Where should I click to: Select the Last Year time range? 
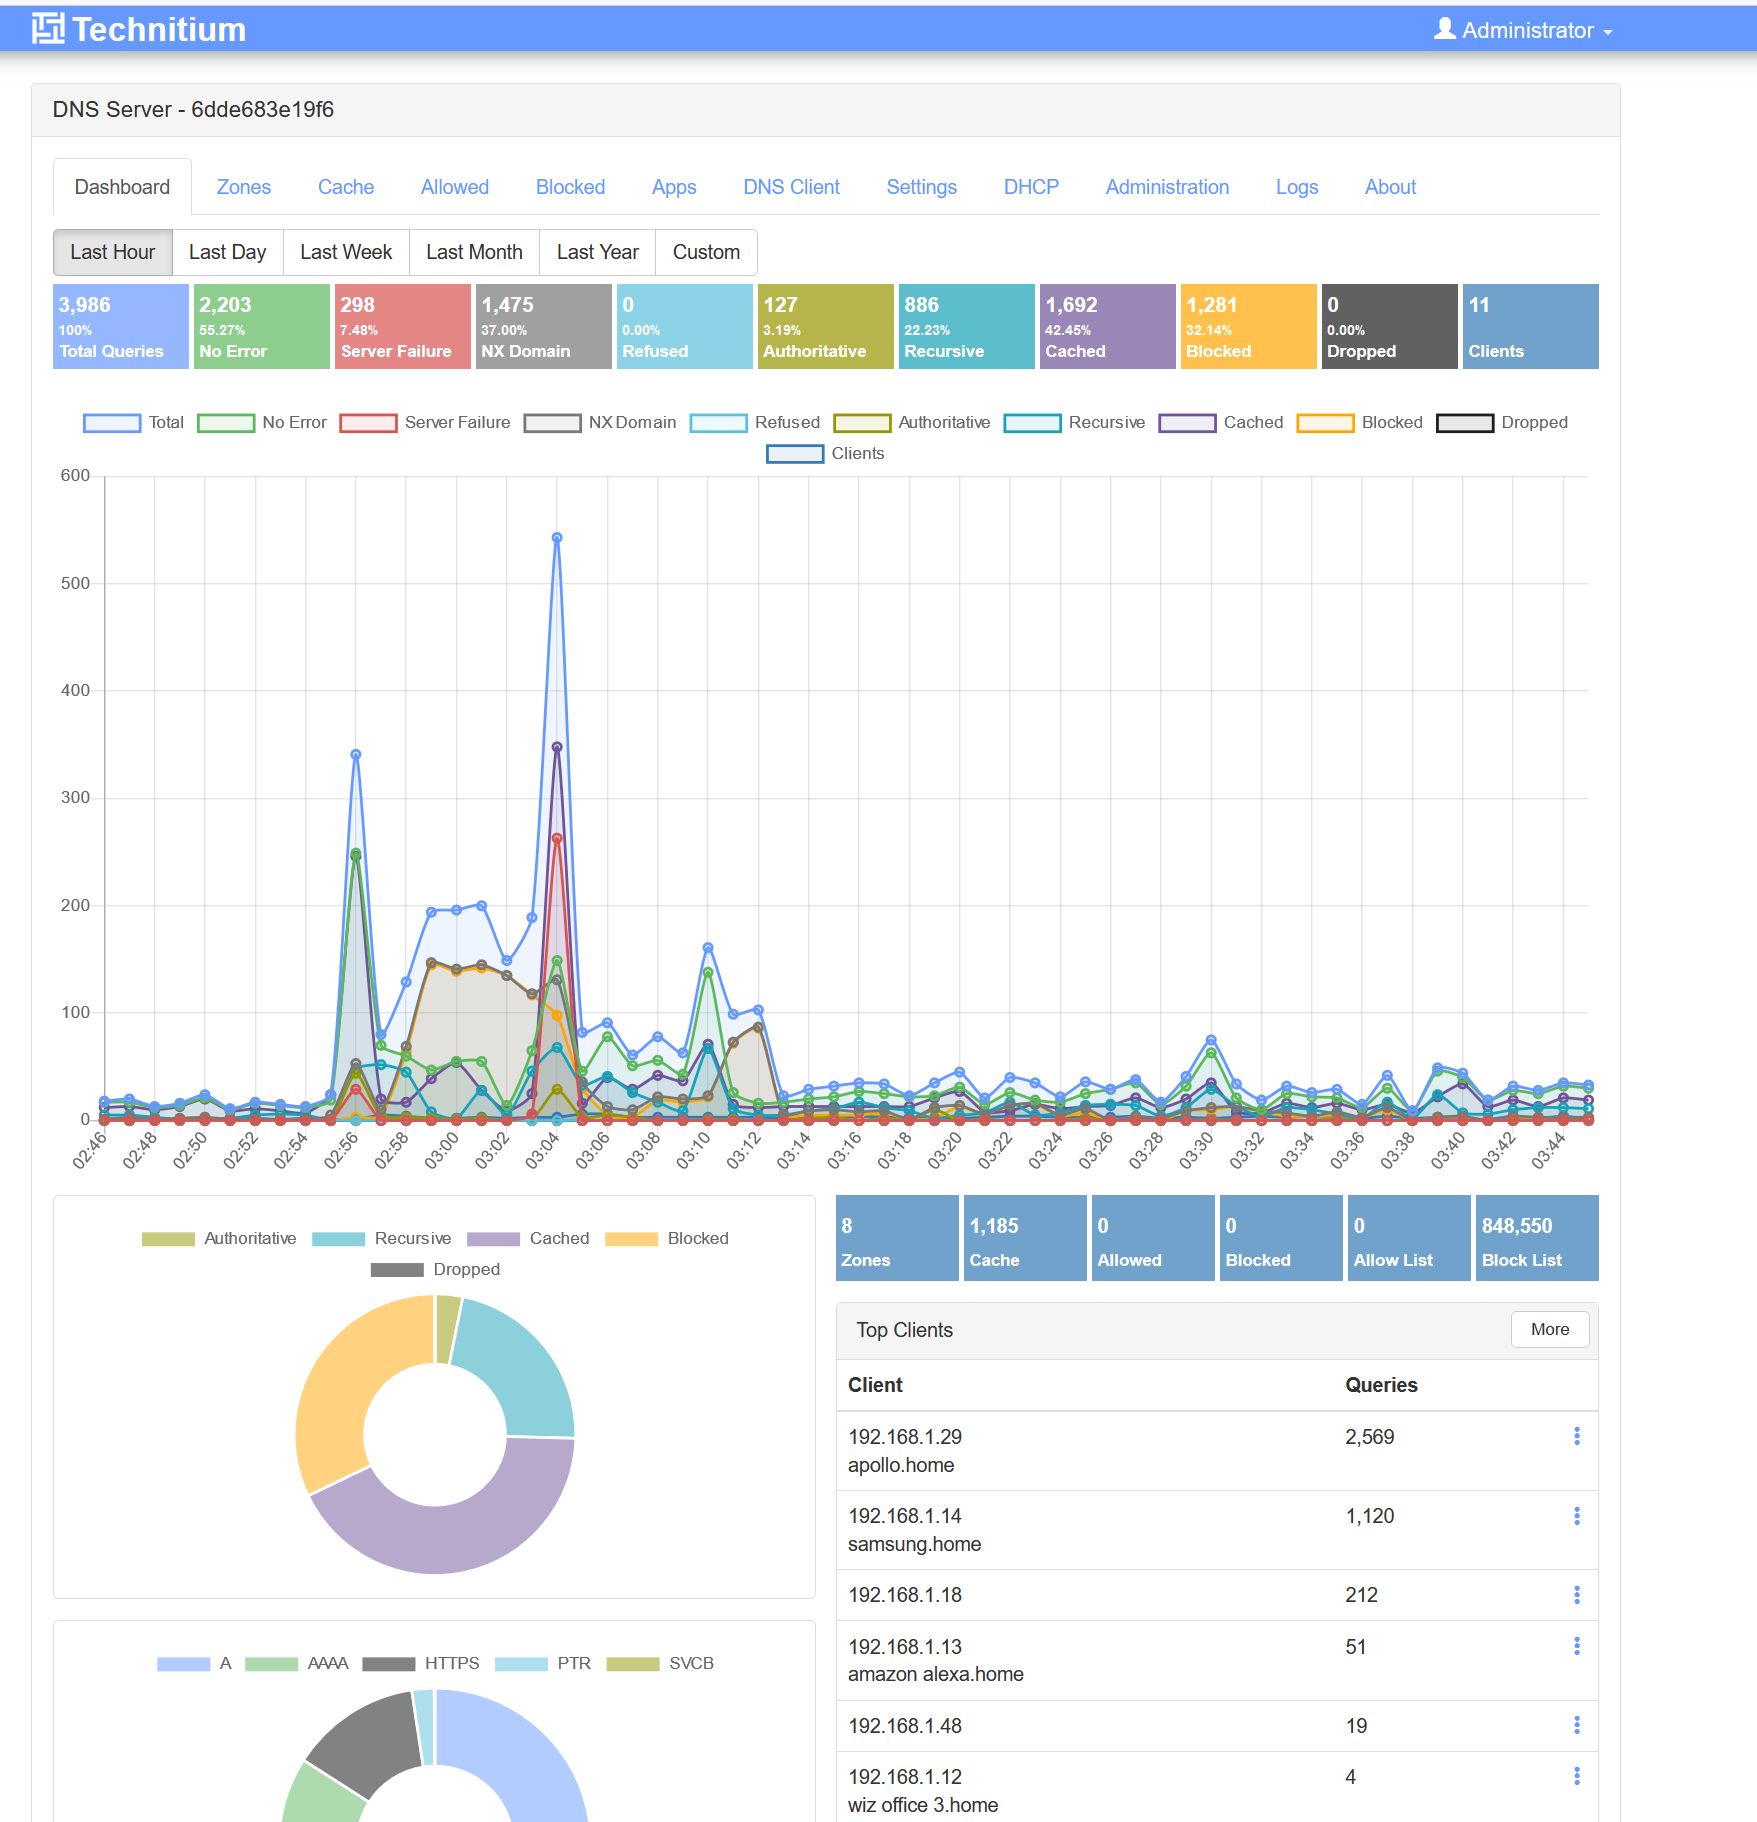point(598,252)
